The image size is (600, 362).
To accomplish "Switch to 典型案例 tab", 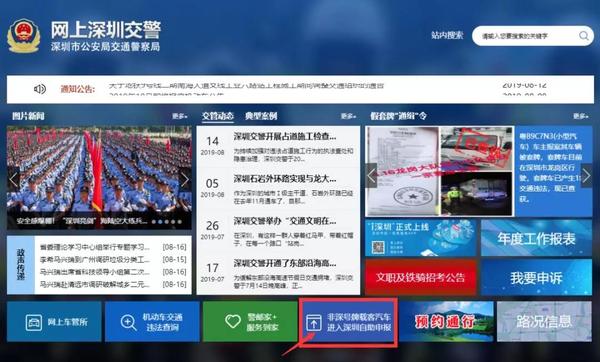I will pyautogui.click(x=261, y=116).
